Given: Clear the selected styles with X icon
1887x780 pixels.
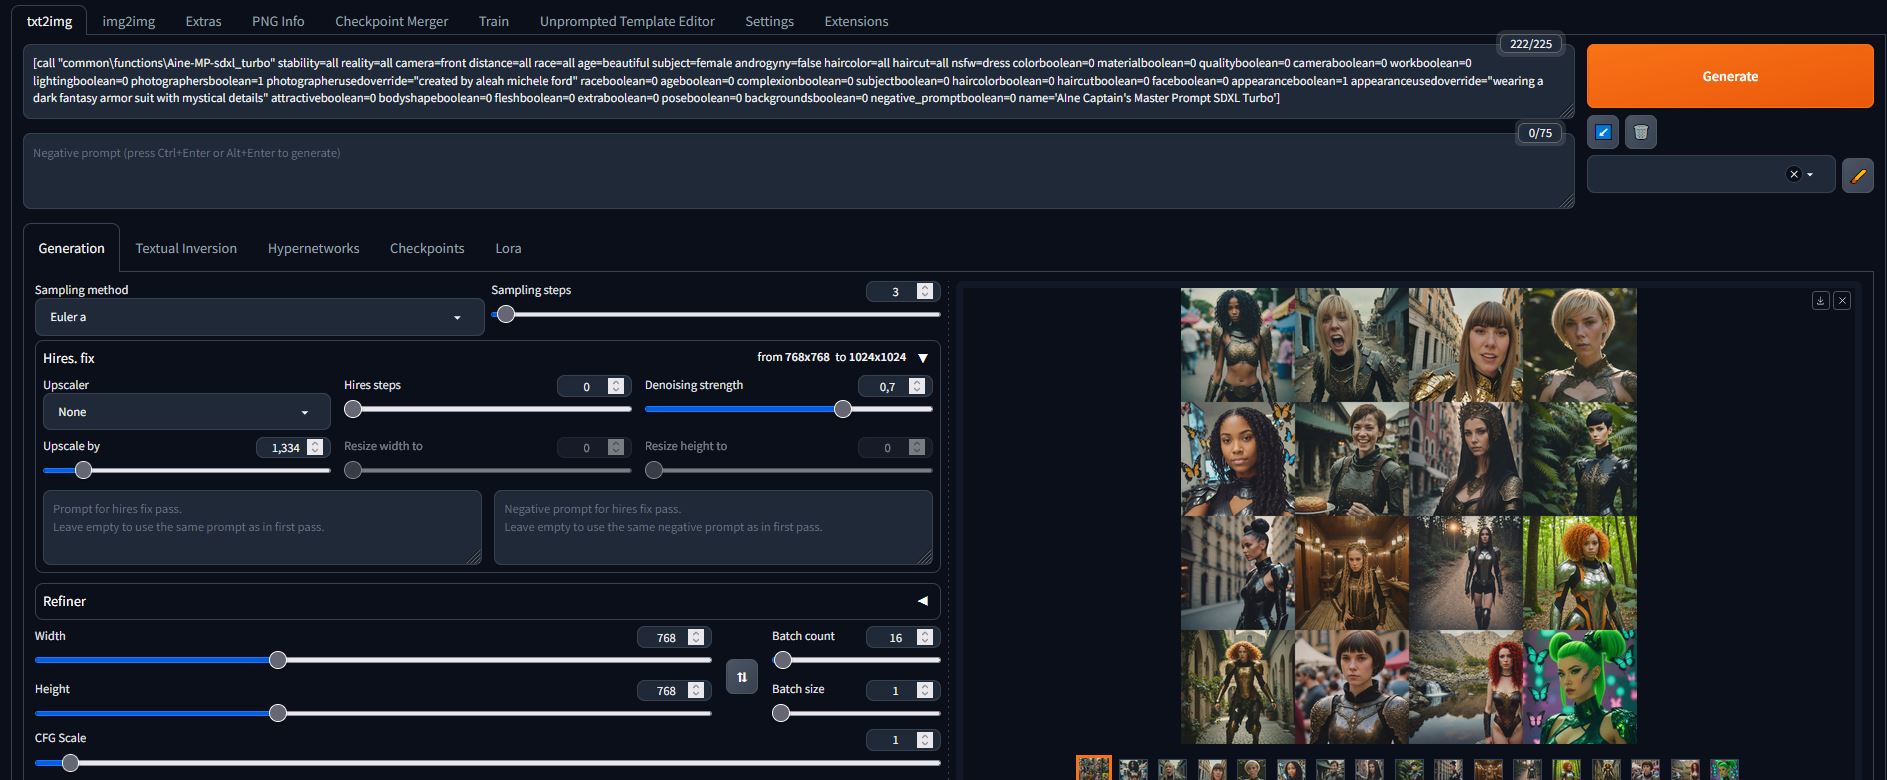Looking at the screenshot, I should click(1793, 174).
